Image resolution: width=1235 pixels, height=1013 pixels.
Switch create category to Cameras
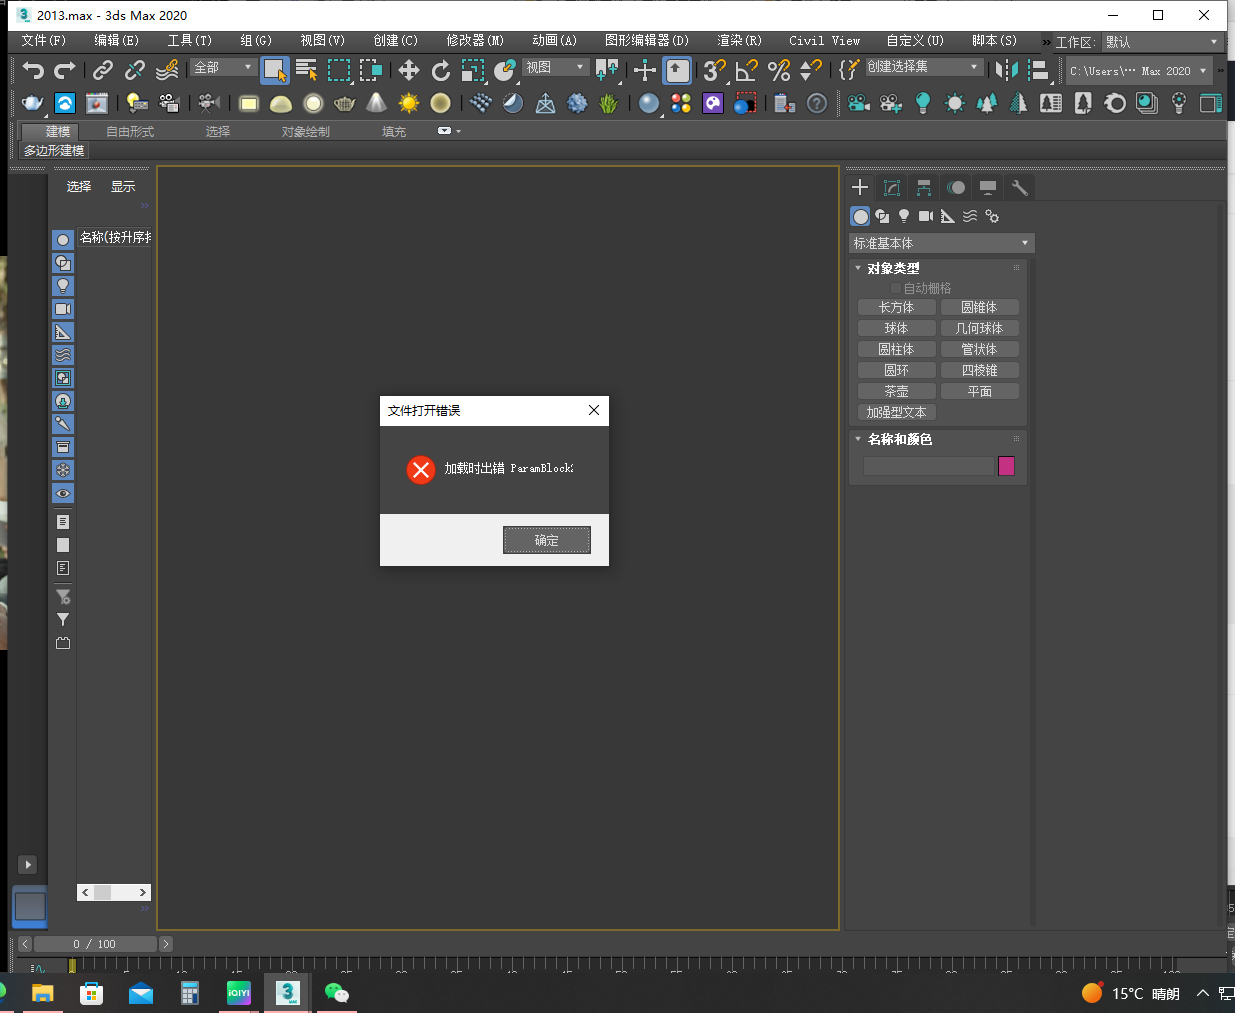(926, 216)
